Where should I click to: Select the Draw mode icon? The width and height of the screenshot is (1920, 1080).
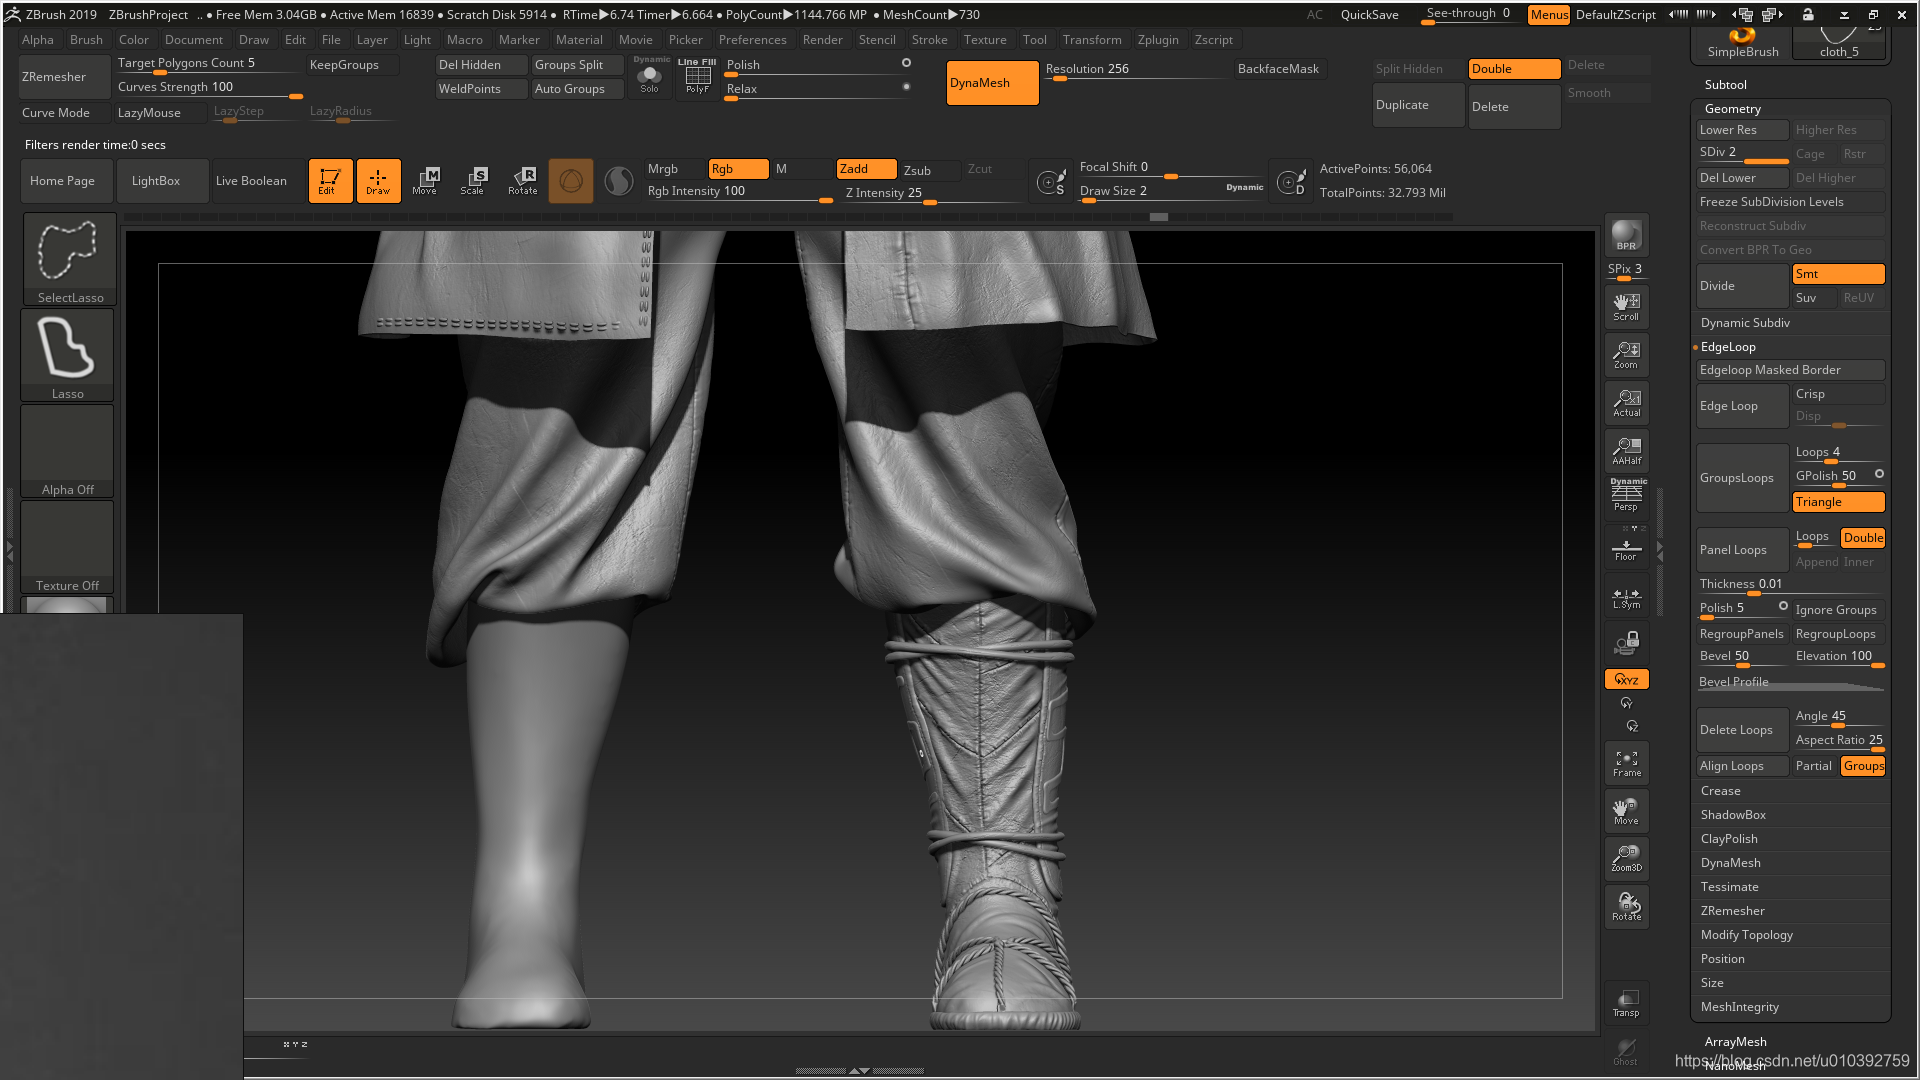pos(378,181)
